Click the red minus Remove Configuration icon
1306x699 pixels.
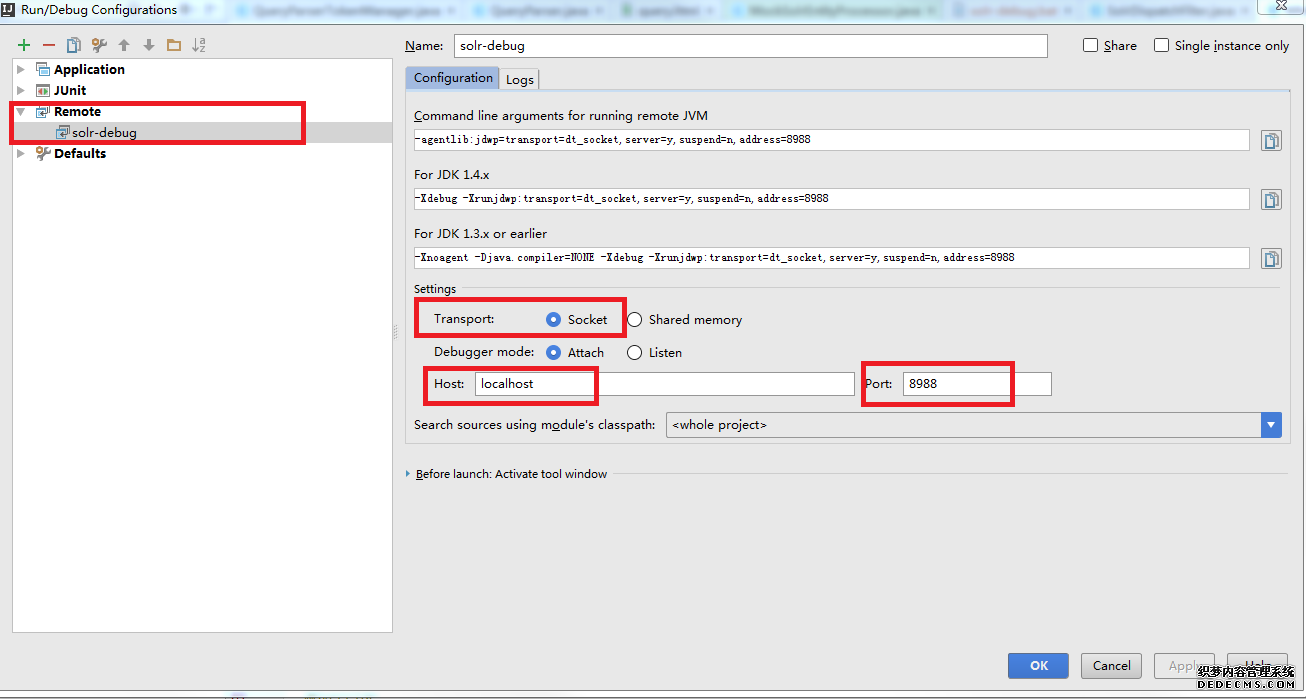48,45
